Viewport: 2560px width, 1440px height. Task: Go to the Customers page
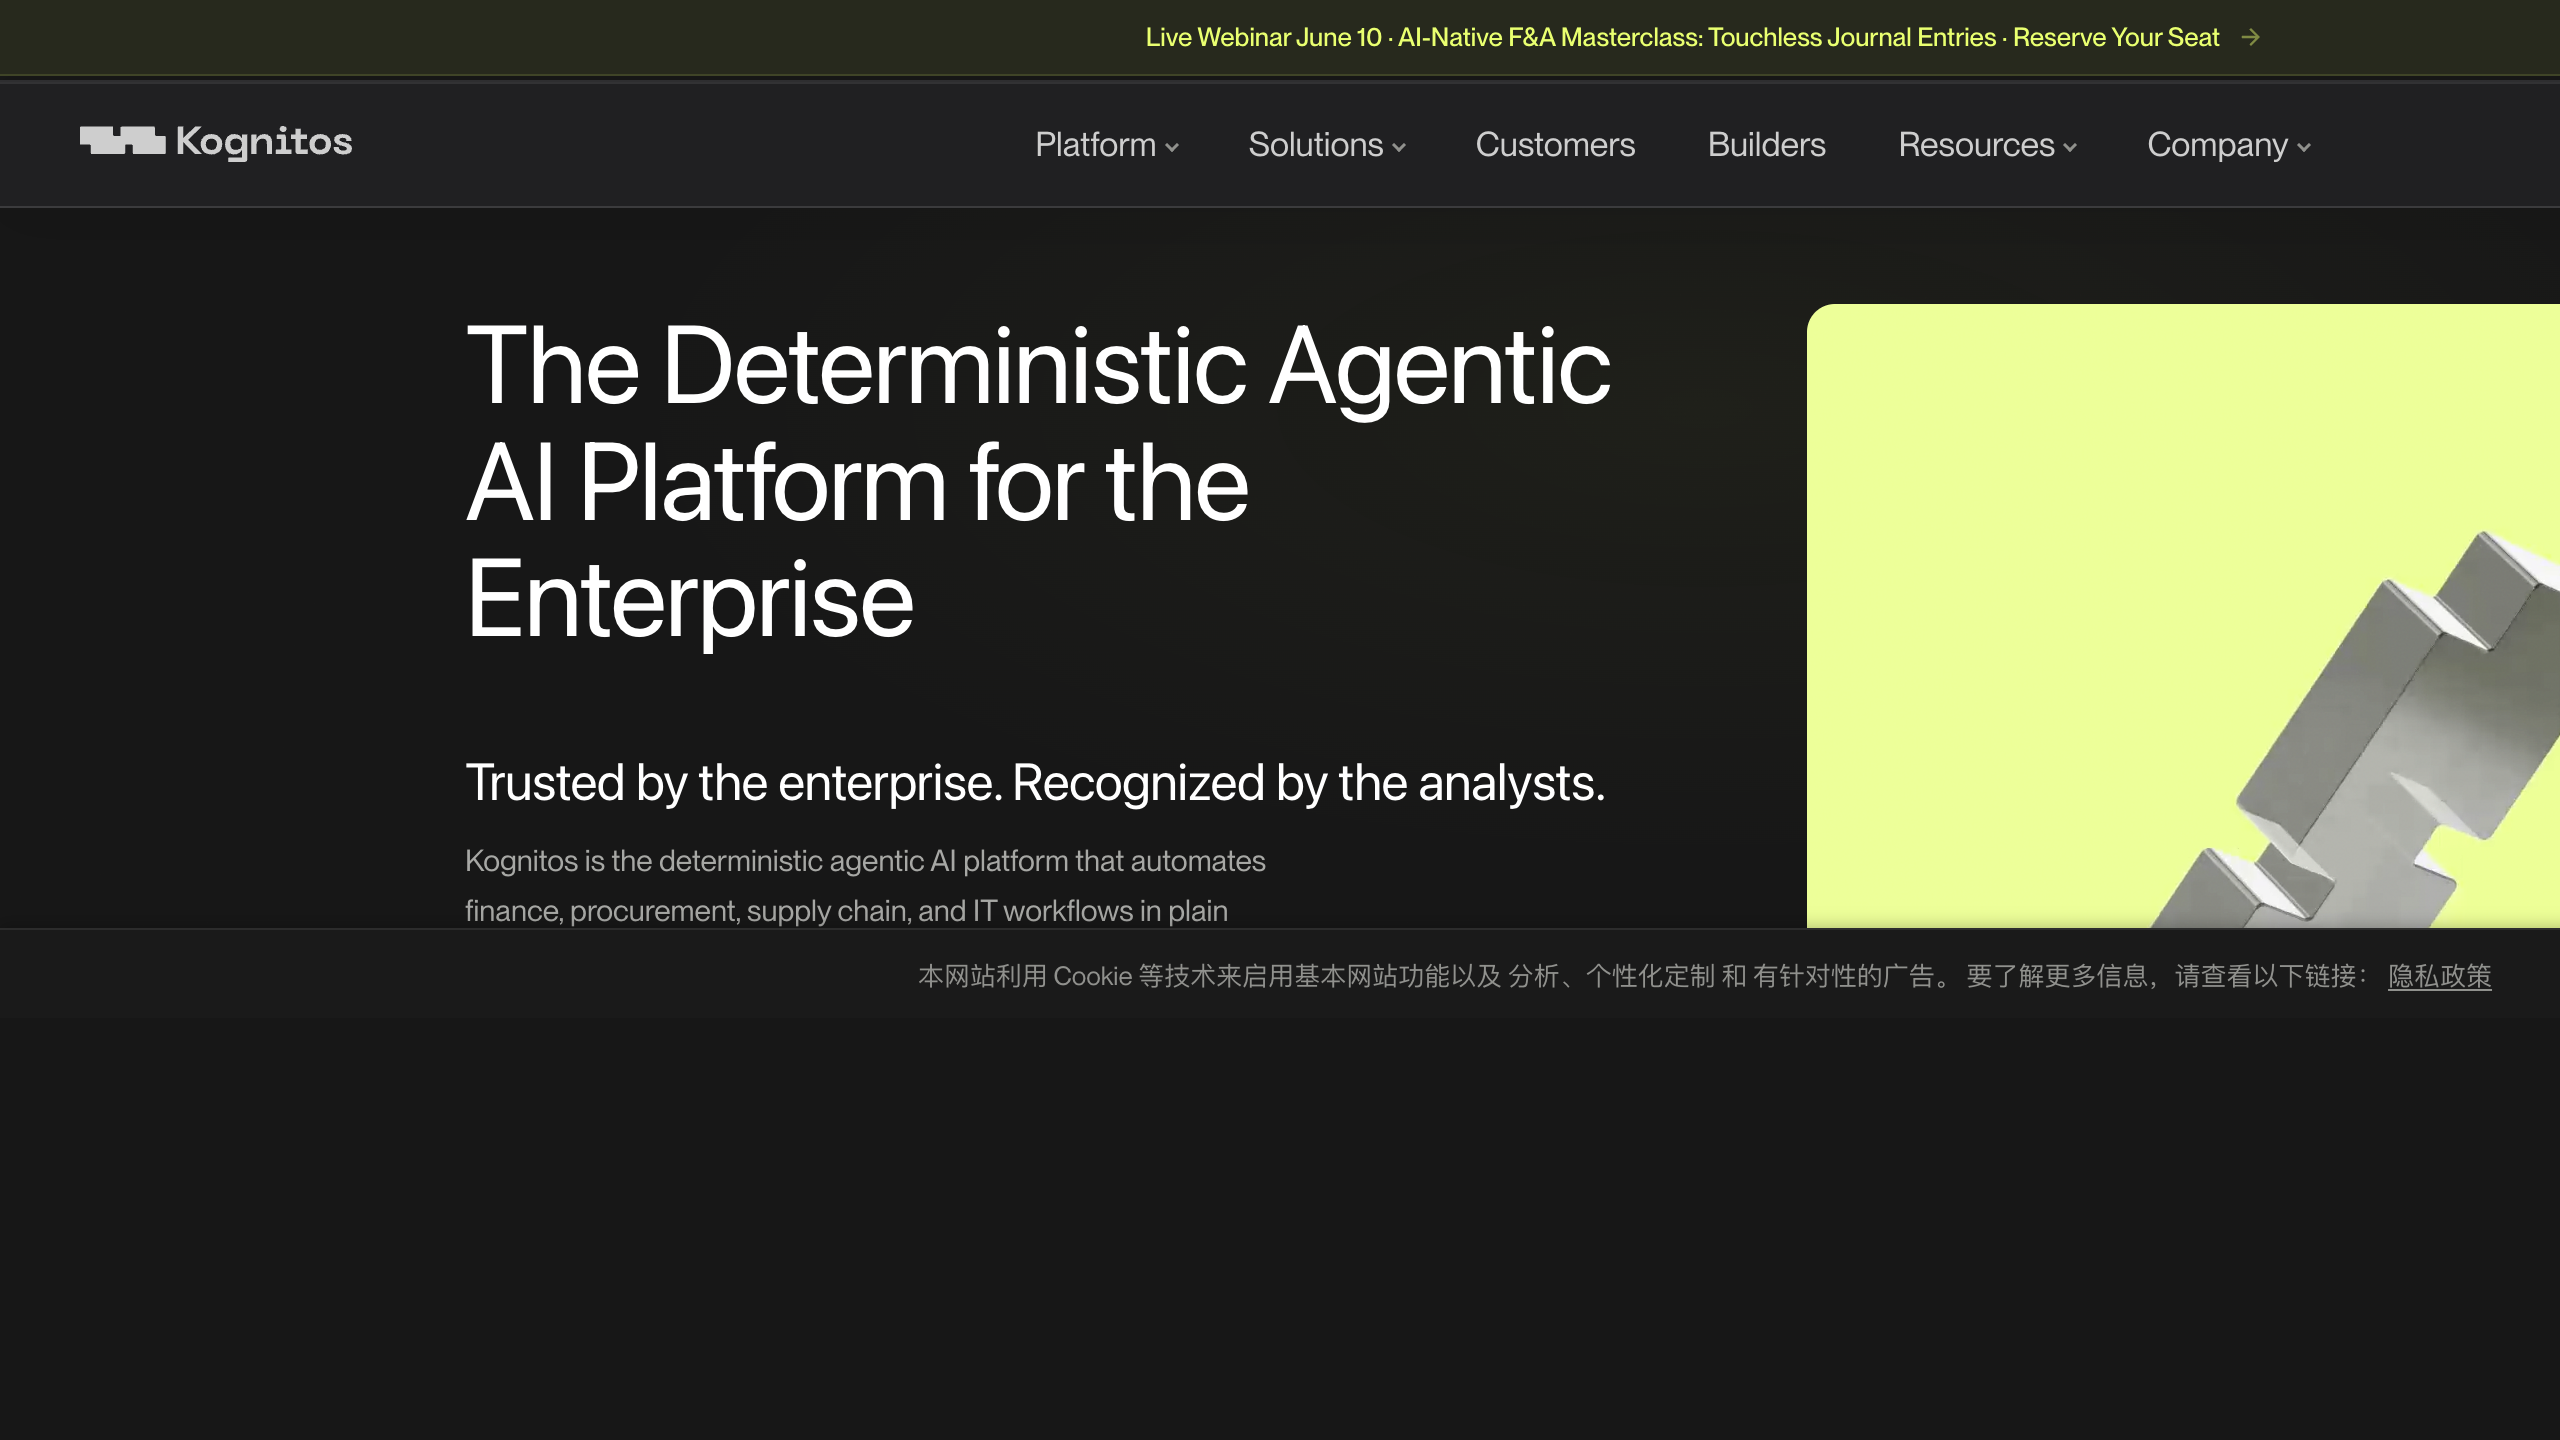(1555, 145)
